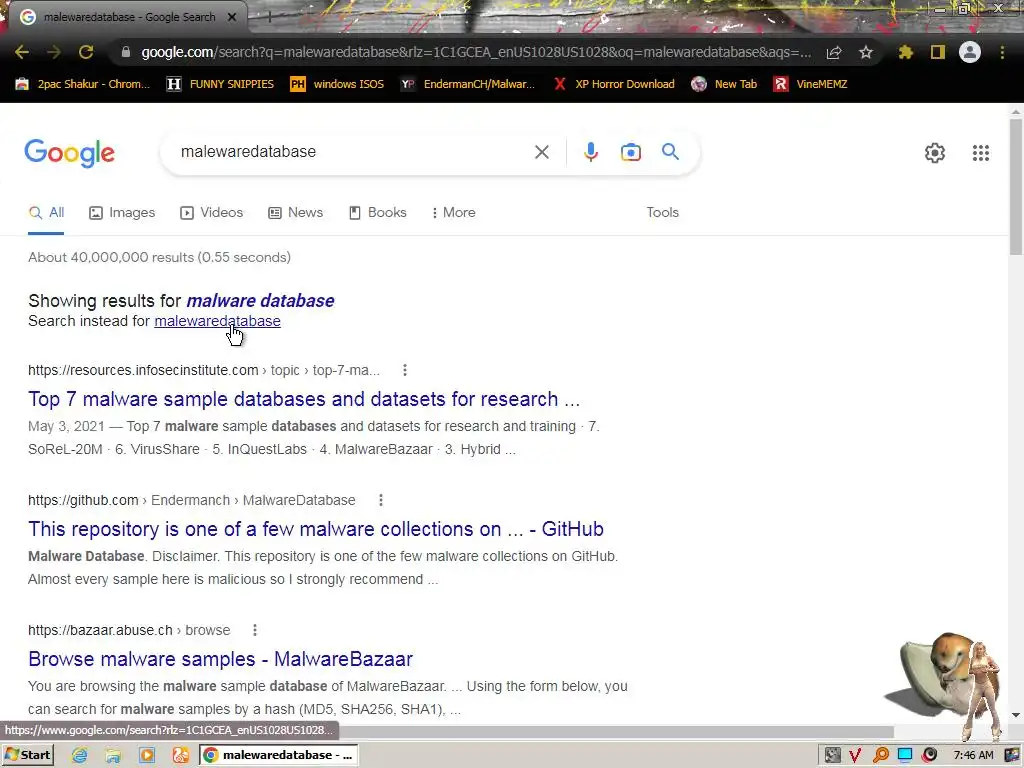Open the EndermanCH/Malwar... bookmark
Screen dimensions: 1024x768
click(x=468, y=84)
